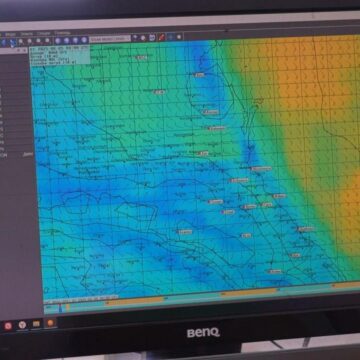Click the forecast info box in map corner
360x360 pixels.
pyautogui.click(x=59, y=55)
